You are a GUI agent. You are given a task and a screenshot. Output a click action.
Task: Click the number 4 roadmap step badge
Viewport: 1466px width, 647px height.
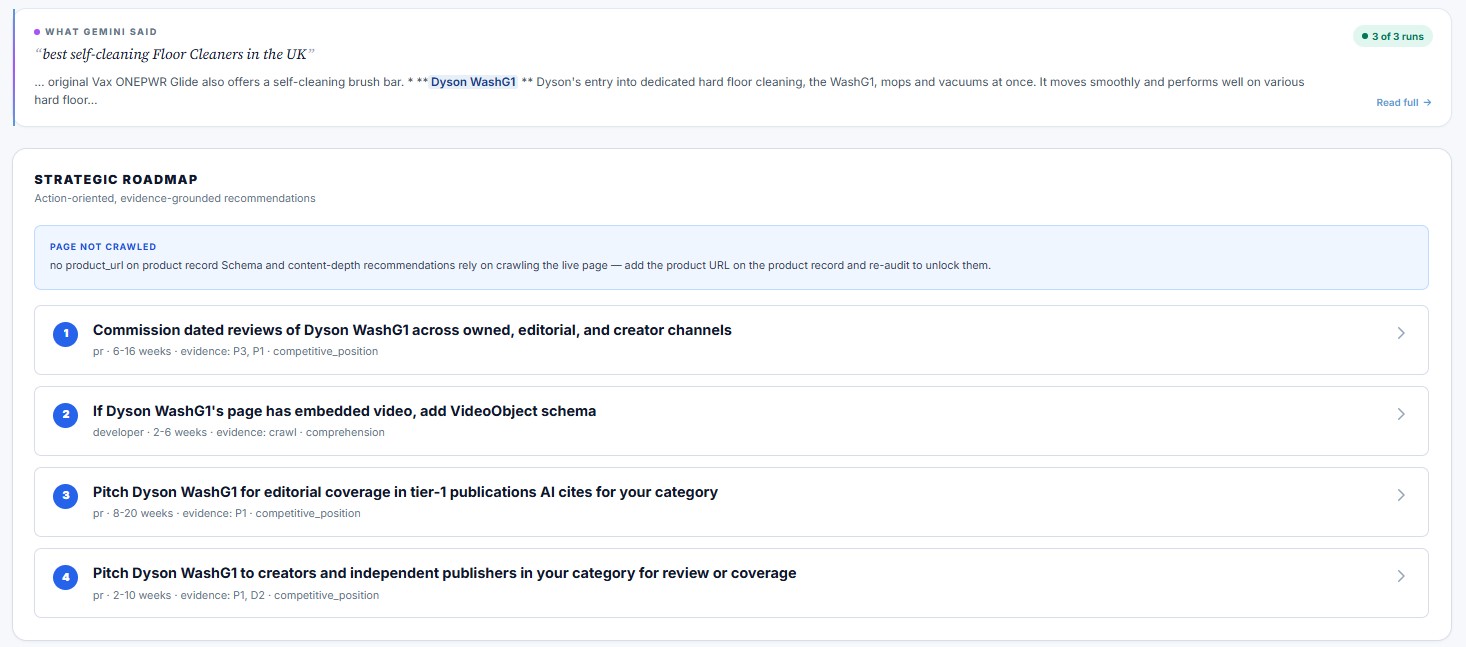coord(66,576)
